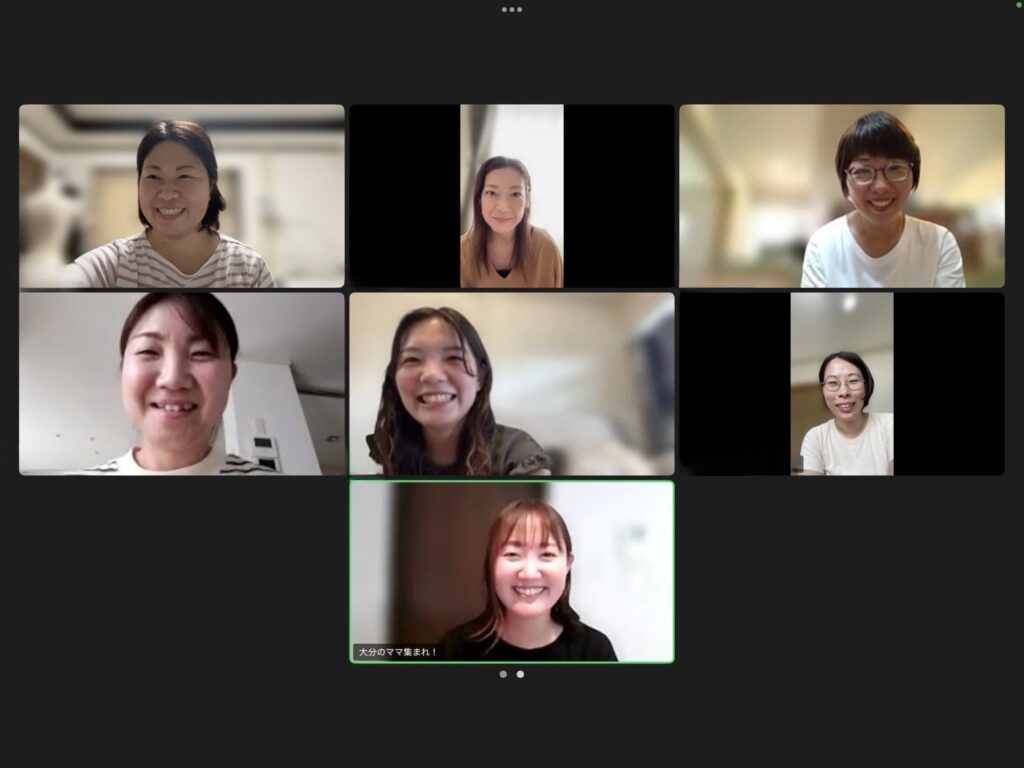The height and width of the screenshot is (768, 1024).
Task: Go to the first gallery page dot
Action: pos(503,674)
